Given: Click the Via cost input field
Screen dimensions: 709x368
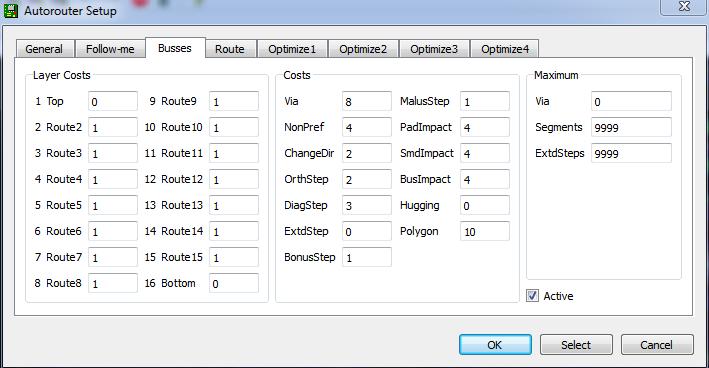Looking at the screenshot, I should coord(367,101).
